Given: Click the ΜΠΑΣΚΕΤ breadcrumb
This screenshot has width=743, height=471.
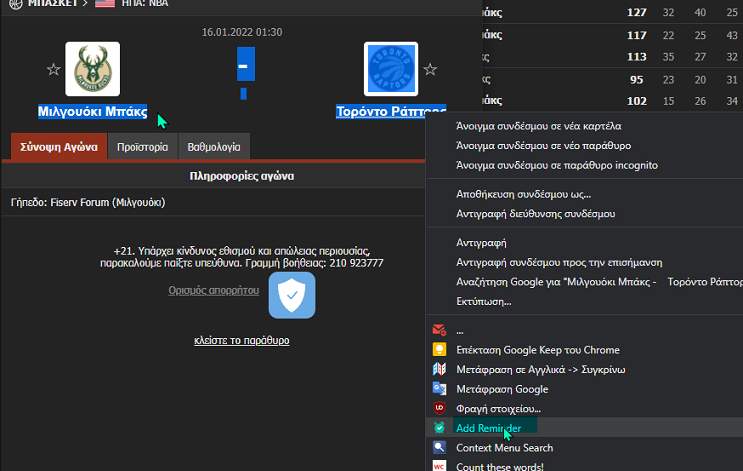Looking at the screenshot, I should click(53, 3).
